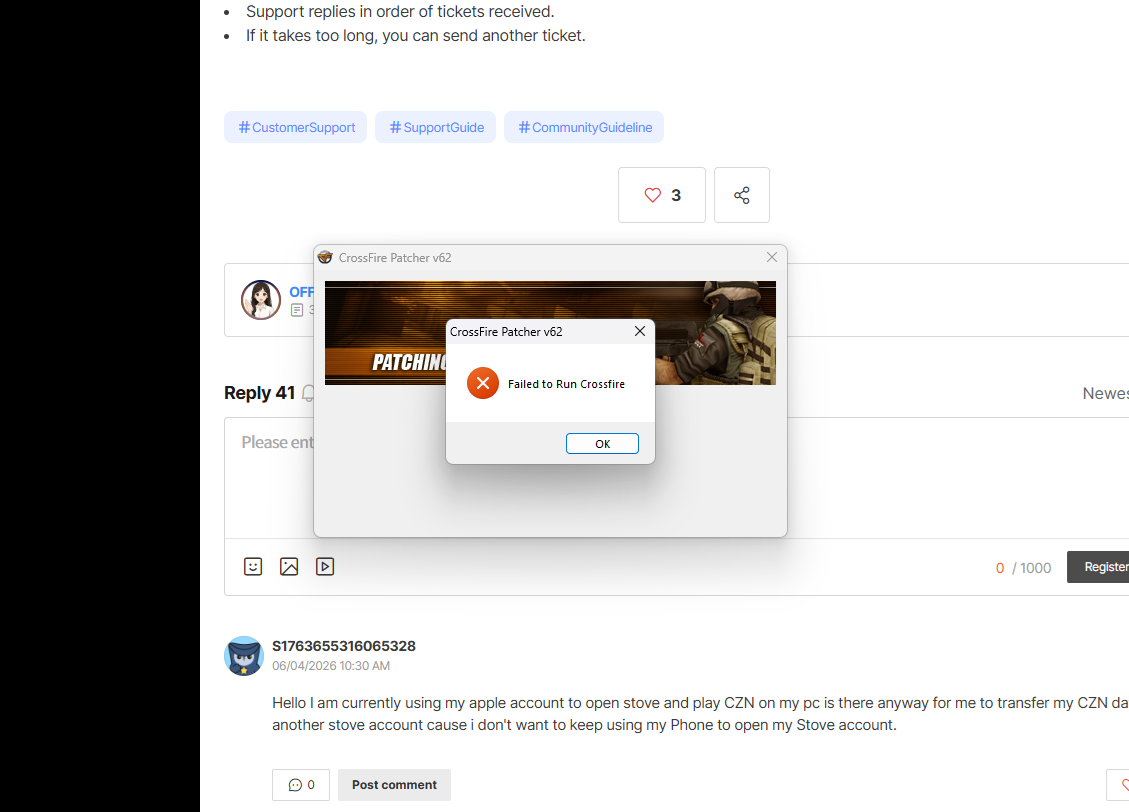Close the CrossFire Patcher v62 main window
This screenshot has width=1129, height=812.
coord(772,257)
